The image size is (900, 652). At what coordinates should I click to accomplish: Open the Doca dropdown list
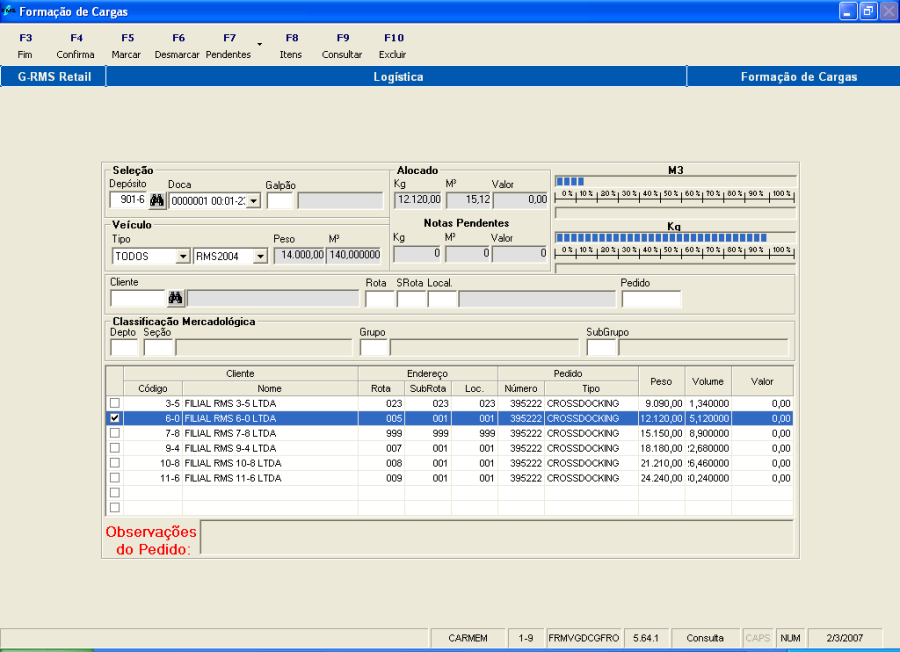[x=253, y=201]
